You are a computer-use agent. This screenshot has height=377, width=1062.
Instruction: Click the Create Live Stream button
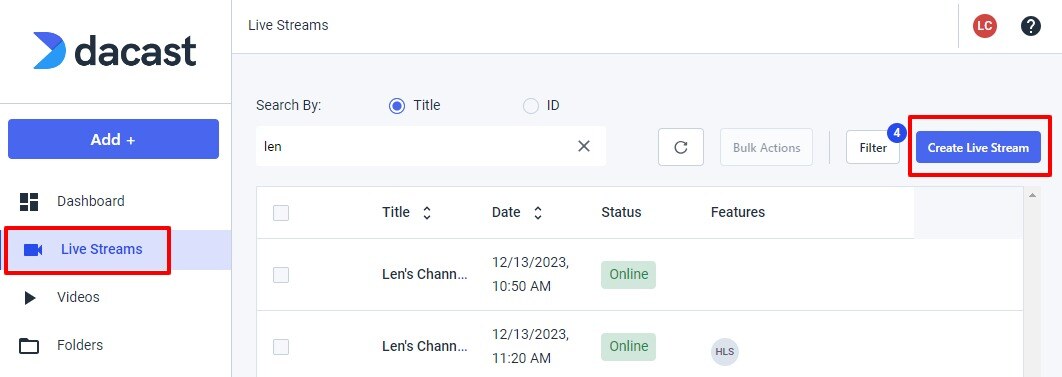(978, 148)
